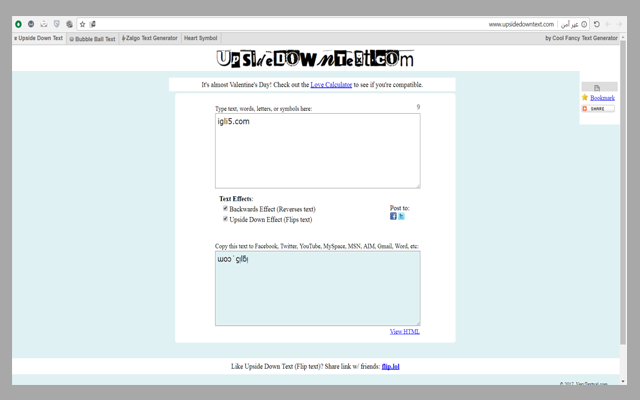Click the browser back arrow

point(609,24)
